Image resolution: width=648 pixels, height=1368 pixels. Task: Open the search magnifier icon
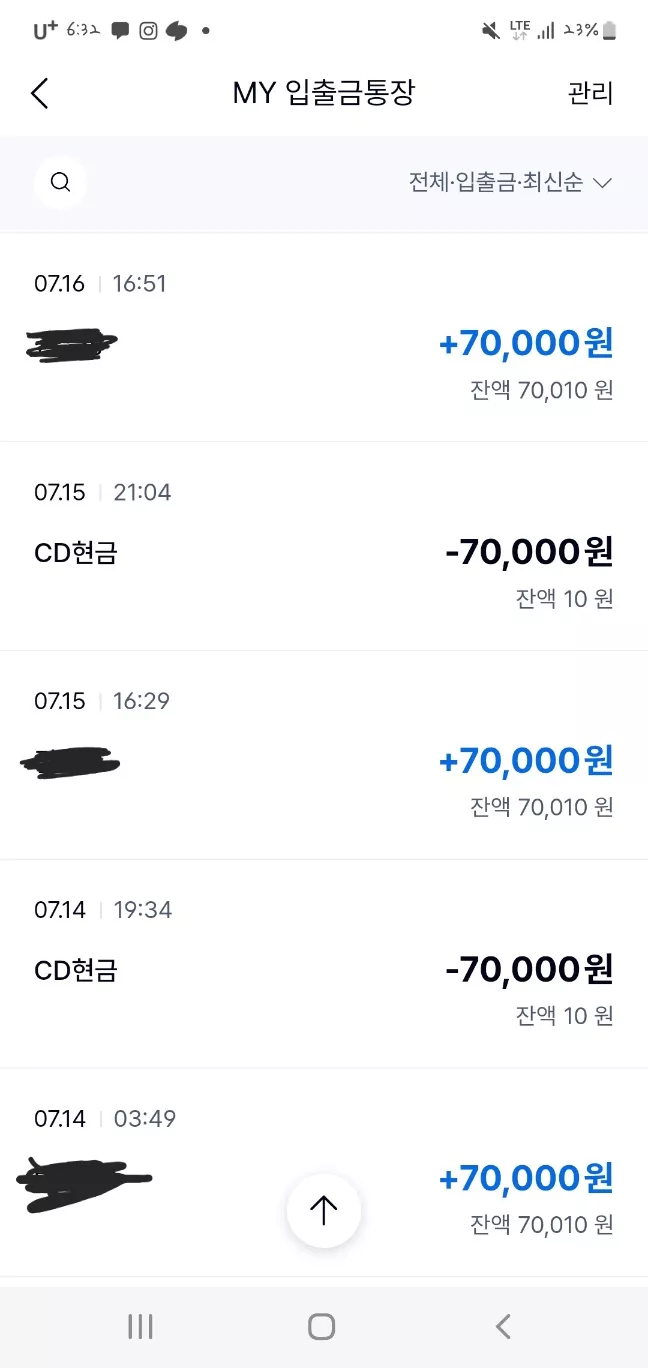pos(60,182)
